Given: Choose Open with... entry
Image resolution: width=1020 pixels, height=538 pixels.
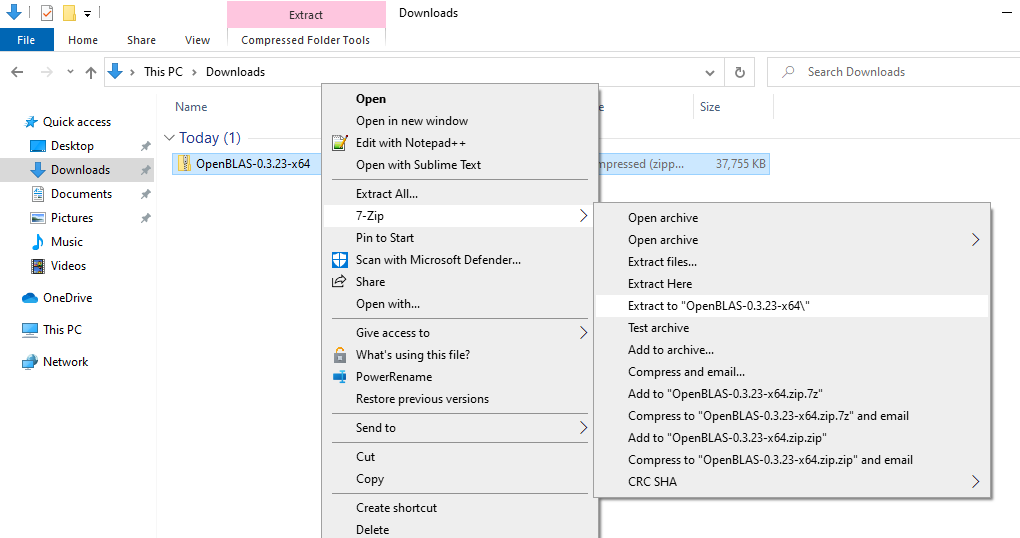Looking at the screenshot, I should pos(460,304).
